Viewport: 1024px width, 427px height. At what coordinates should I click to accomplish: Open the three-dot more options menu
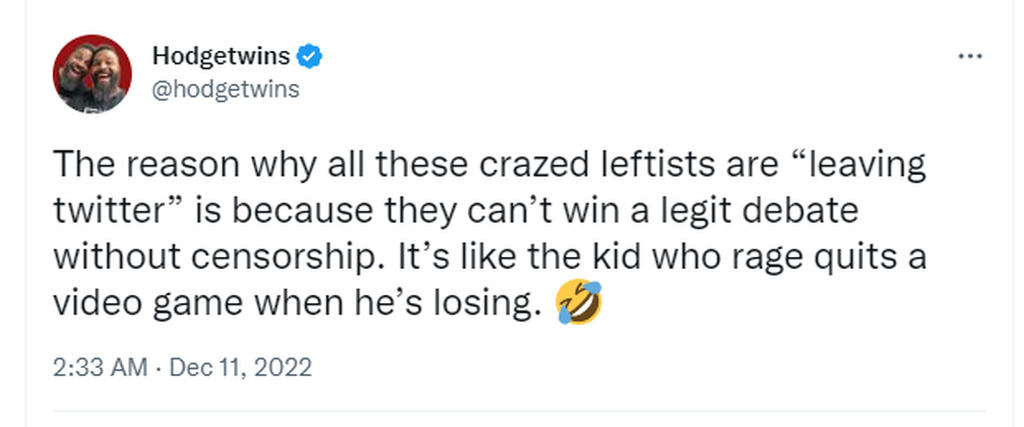pyautogui.click(x=970, y=57)
